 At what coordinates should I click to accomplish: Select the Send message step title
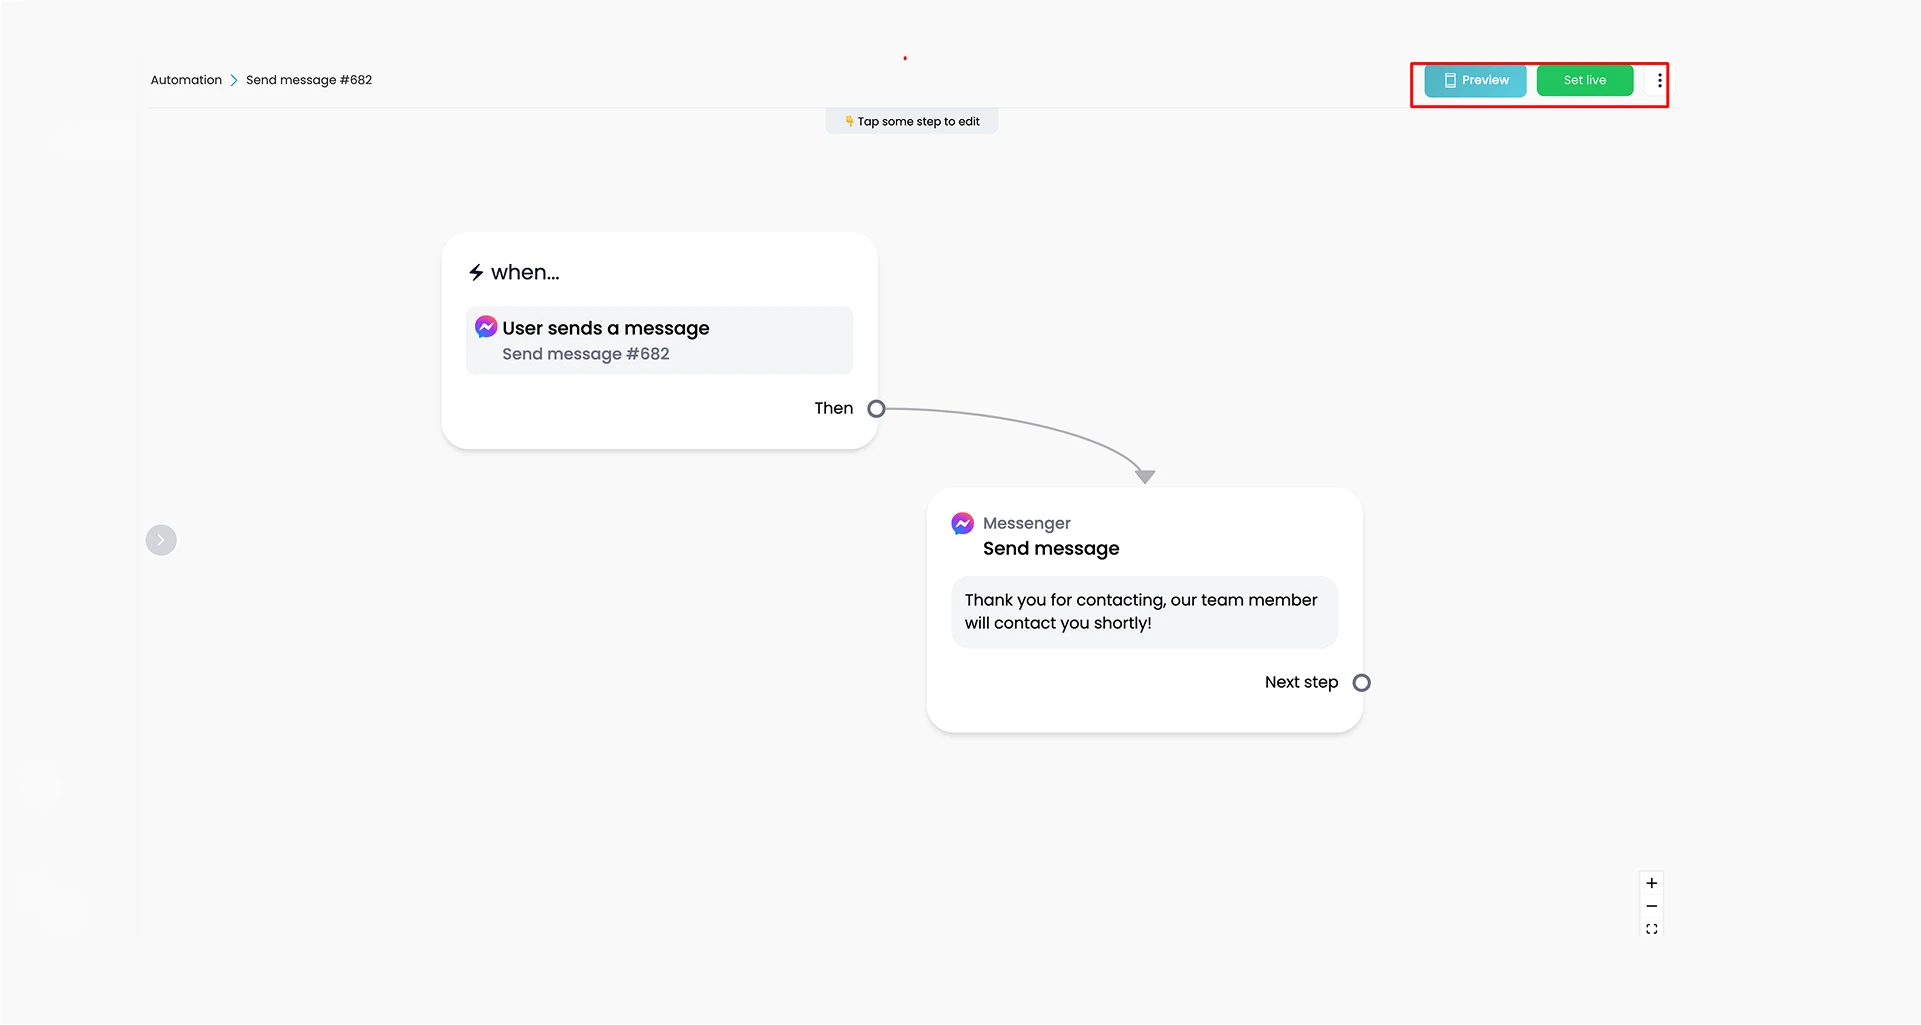click(x=1051, y=549)
